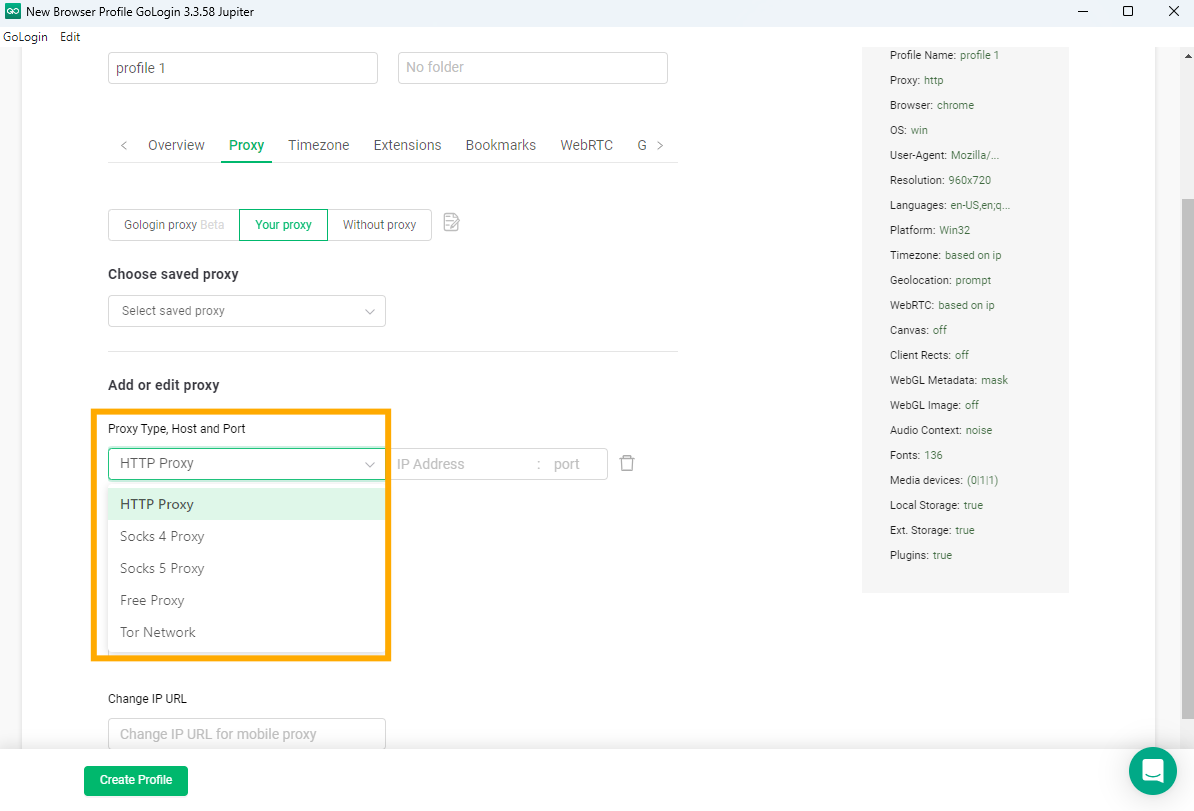Click the WebGL Image off row

(x=934, y=405)
